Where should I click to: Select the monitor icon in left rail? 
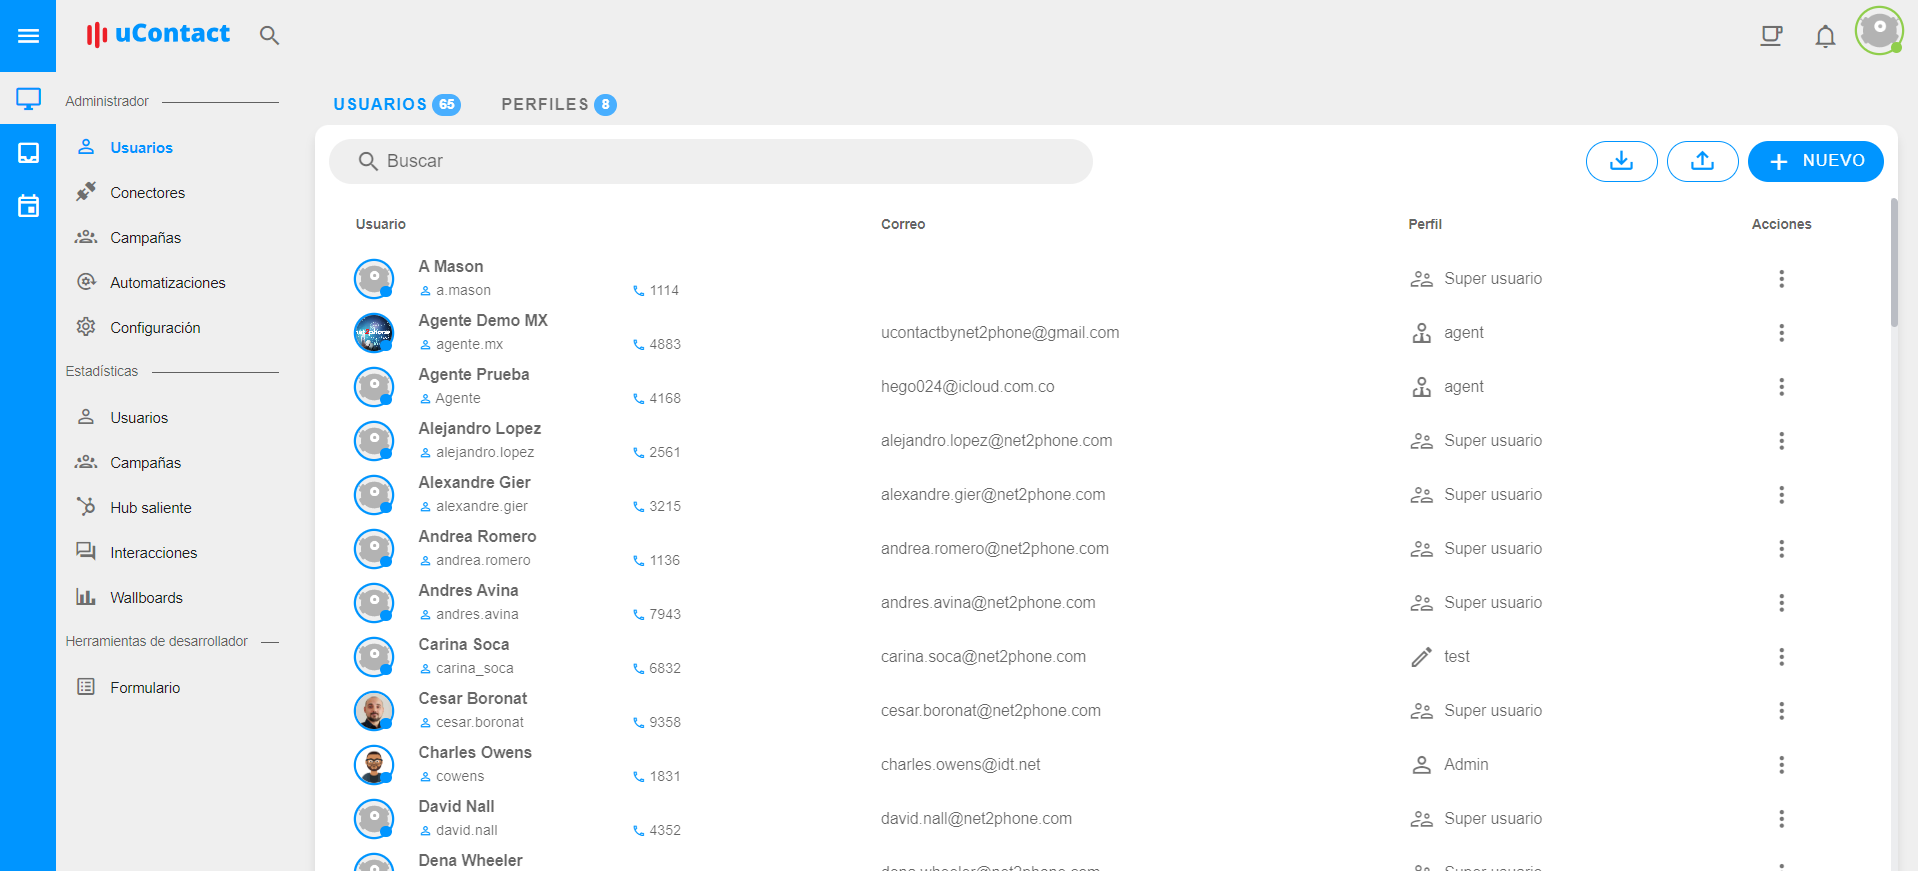(x=28, y=98)
